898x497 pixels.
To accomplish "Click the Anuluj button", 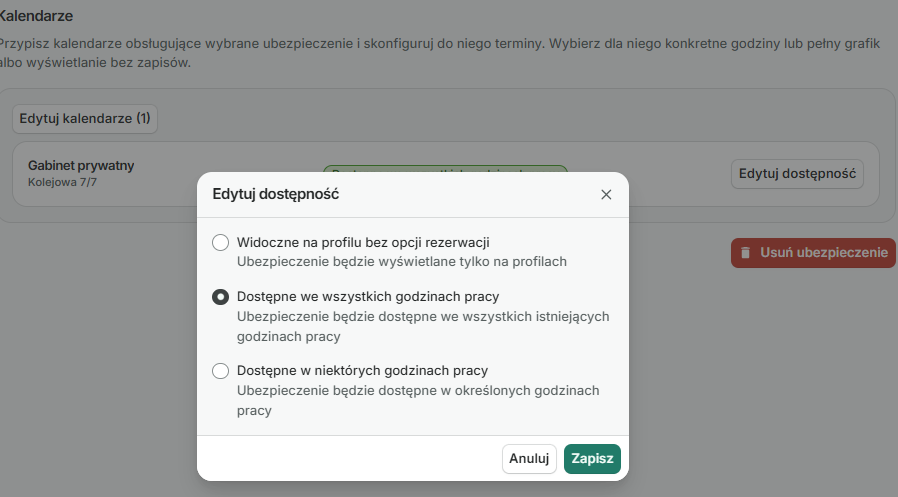I will click(x=529, y=459).
